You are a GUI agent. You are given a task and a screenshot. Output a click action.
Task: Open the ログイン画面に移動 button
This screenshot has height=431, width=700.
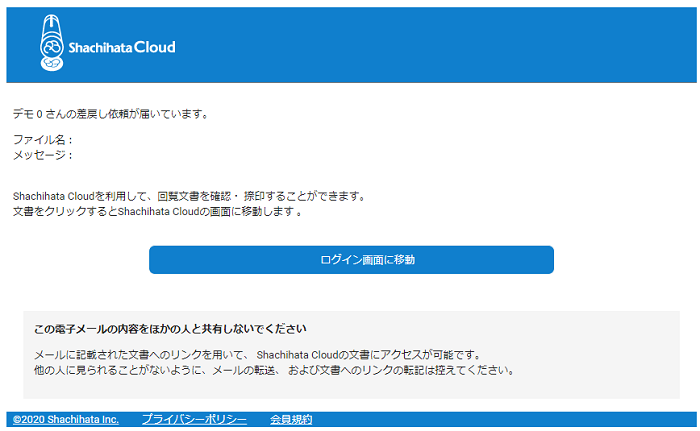pyautogui.click(x=351, y=259)
